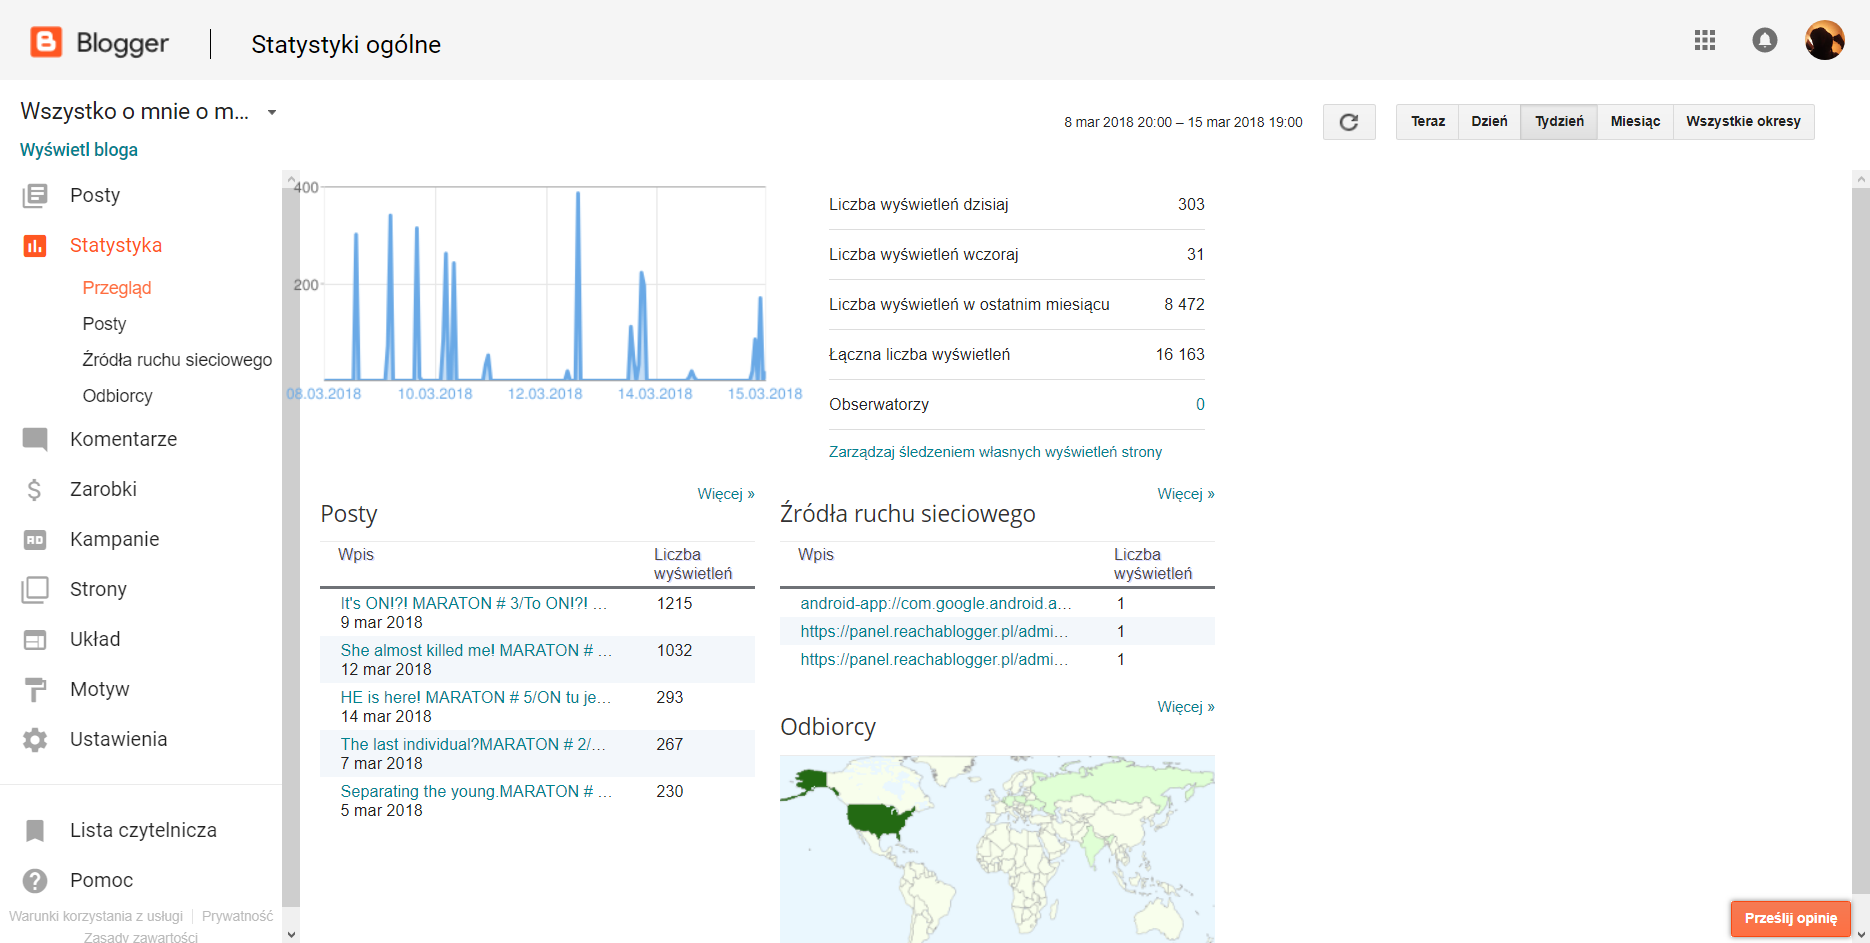Open Lista czytelnicza bookmark item
This screenshot has height=943, width=1870.
143,830
